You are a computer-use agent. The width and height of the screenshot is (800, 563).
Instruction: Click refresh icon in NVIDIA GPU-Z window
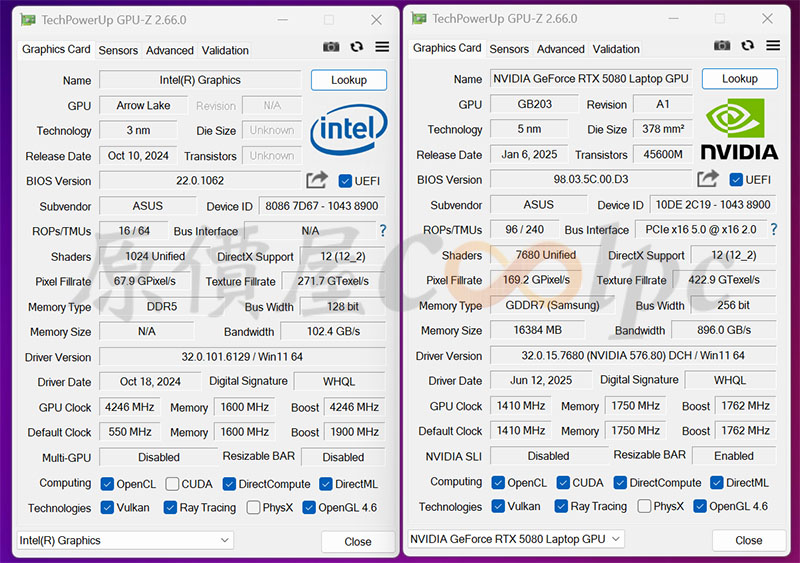tap(747, 45)
